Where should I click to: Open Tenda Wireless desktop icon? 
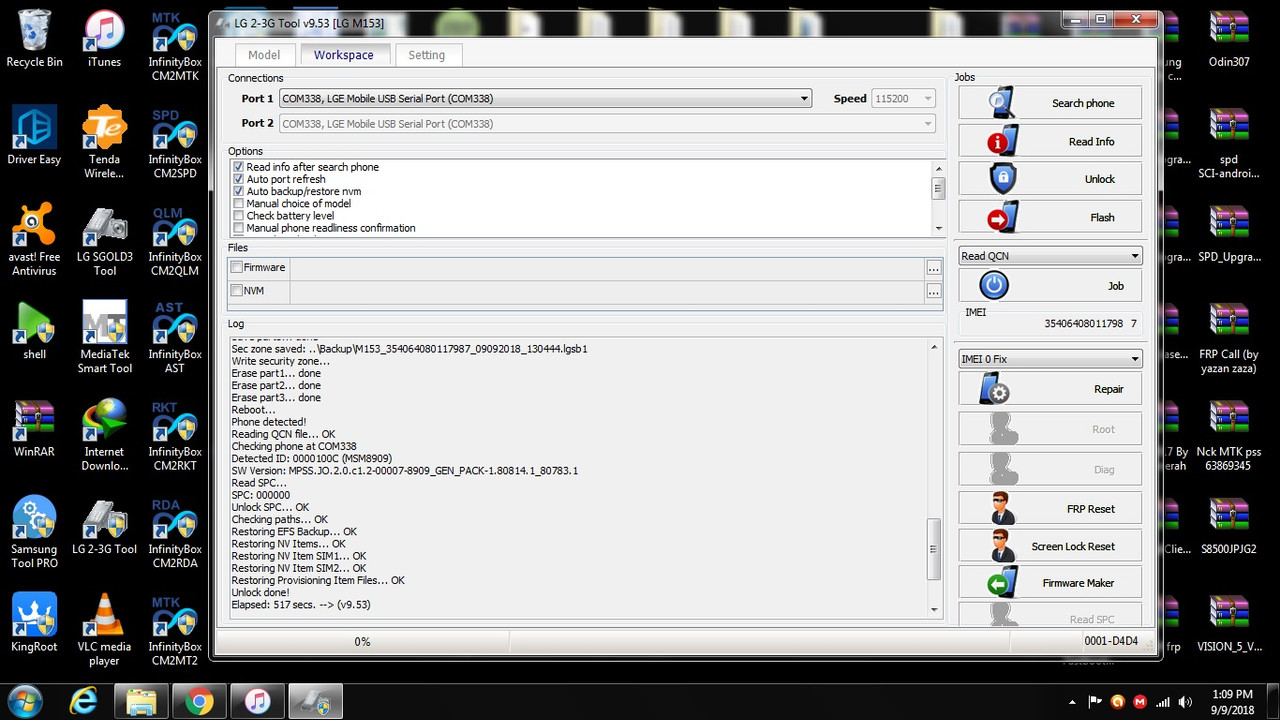104,142
